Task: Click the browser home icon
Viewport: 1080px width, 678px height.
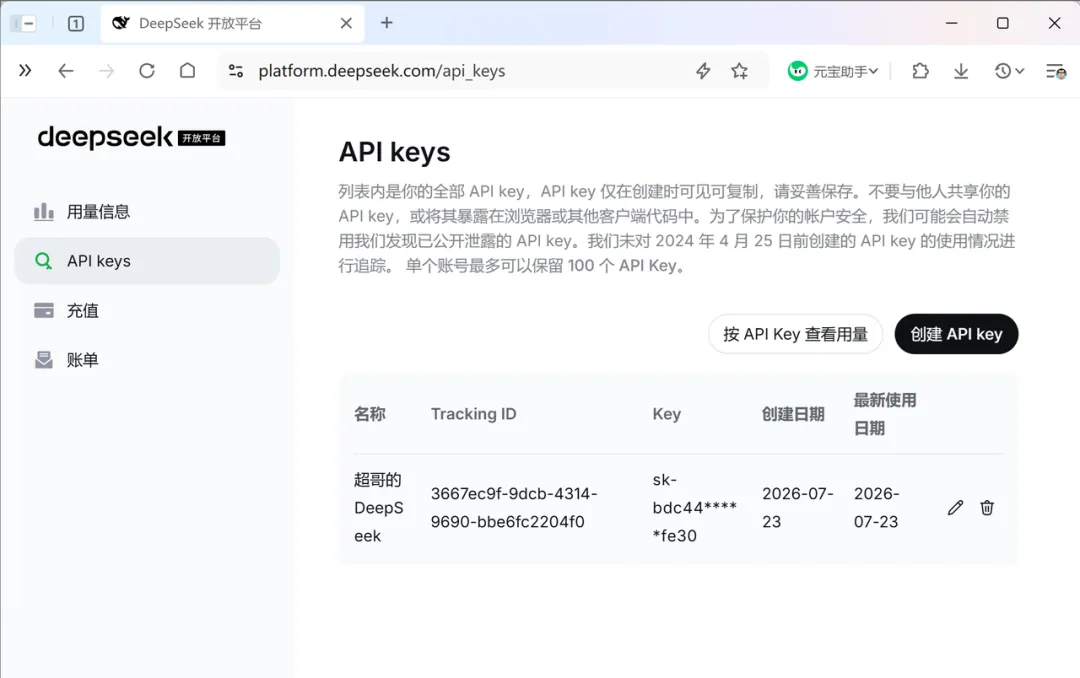Action: click(x=187, y=71)
